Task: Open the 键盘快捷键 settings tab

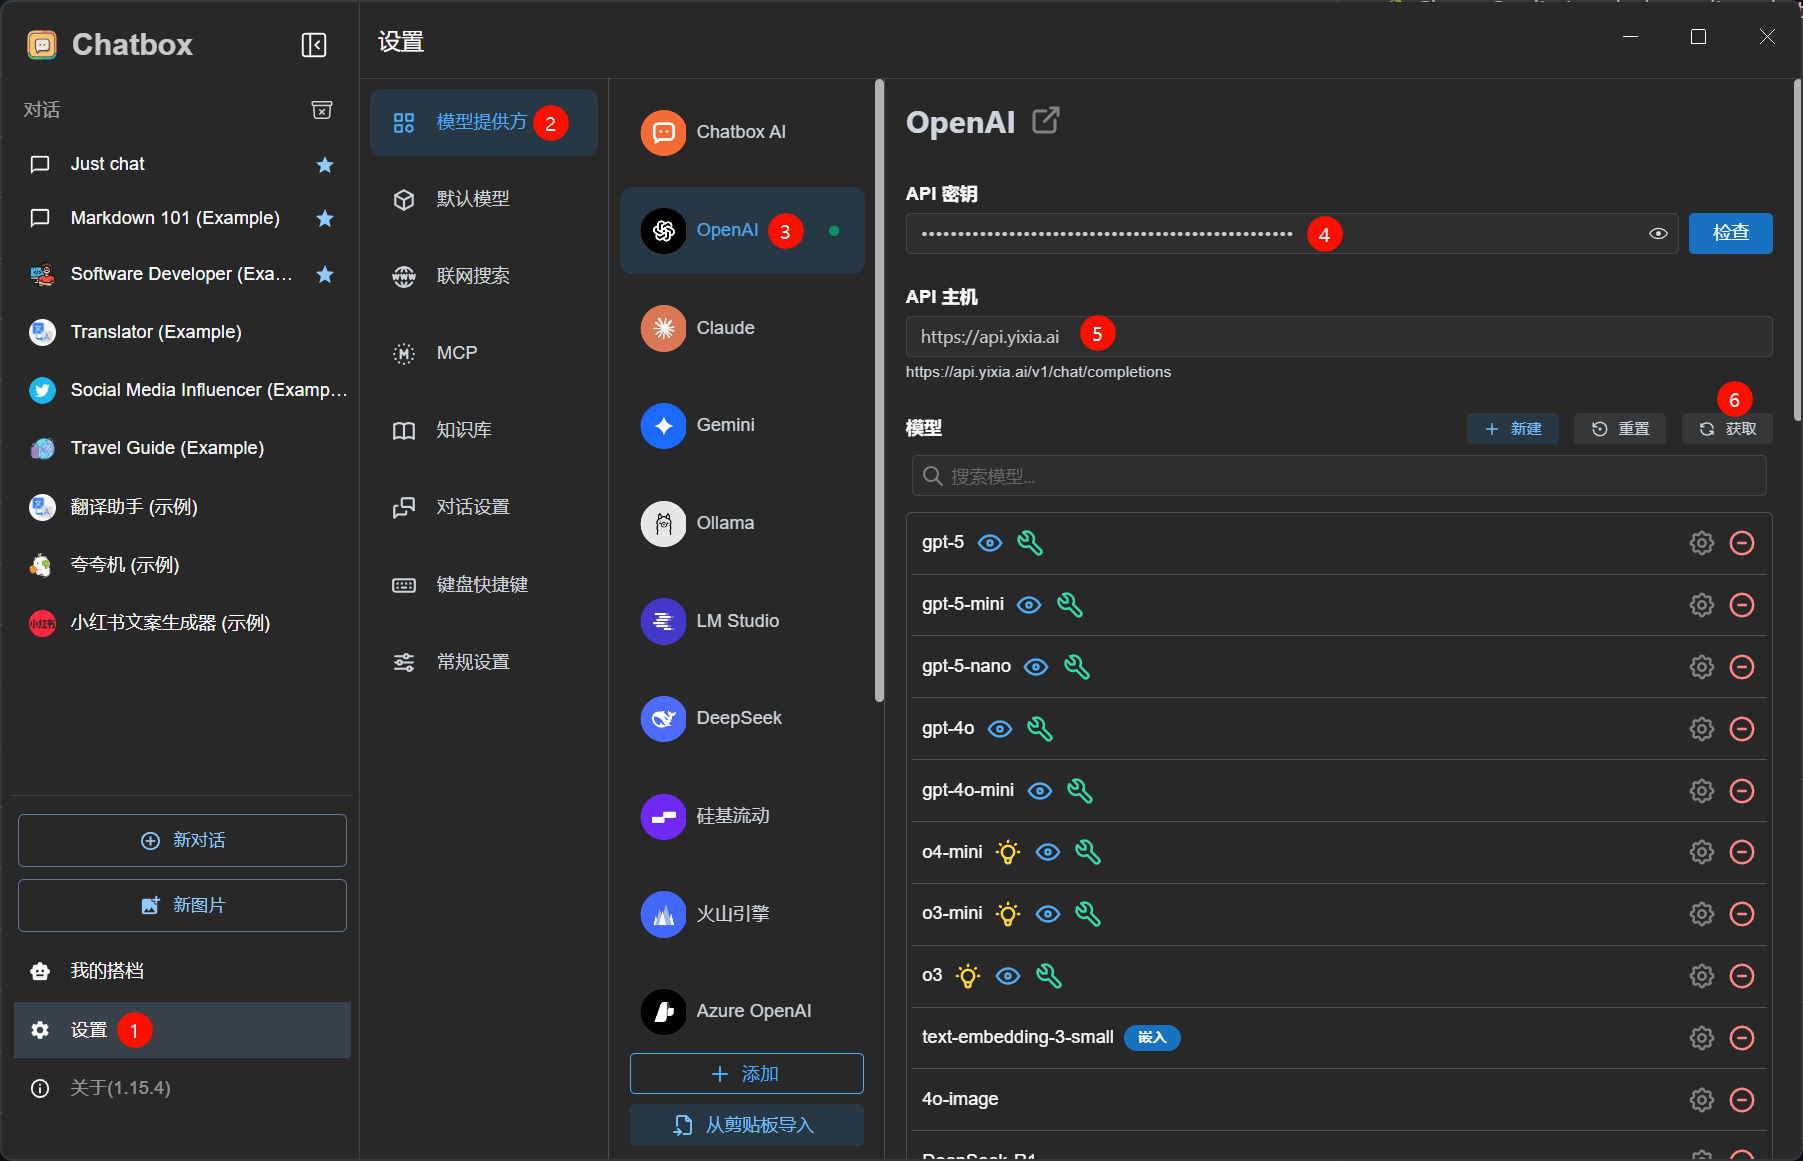Action: click(x=484, y=584)
